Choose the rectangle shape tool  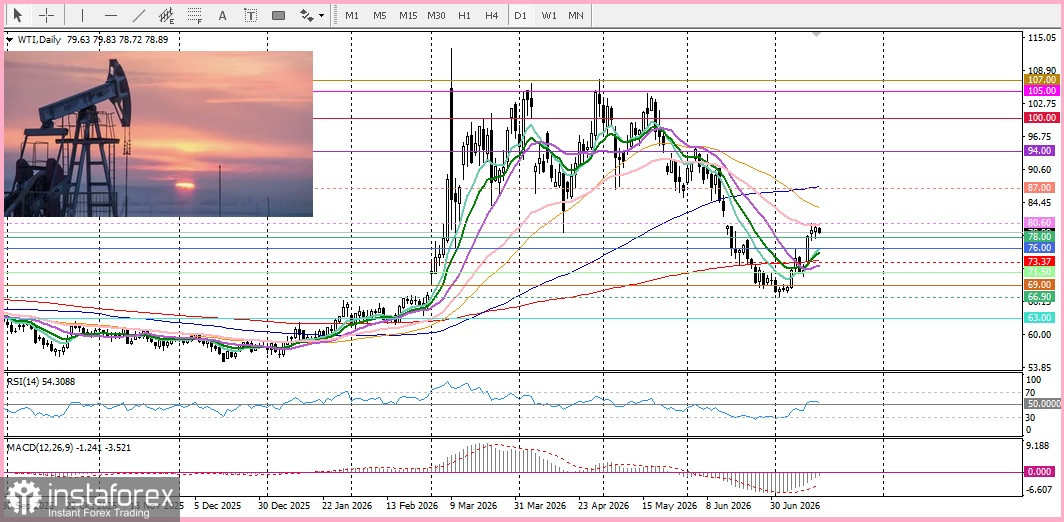pyautogui.click(x=278, y=15)
